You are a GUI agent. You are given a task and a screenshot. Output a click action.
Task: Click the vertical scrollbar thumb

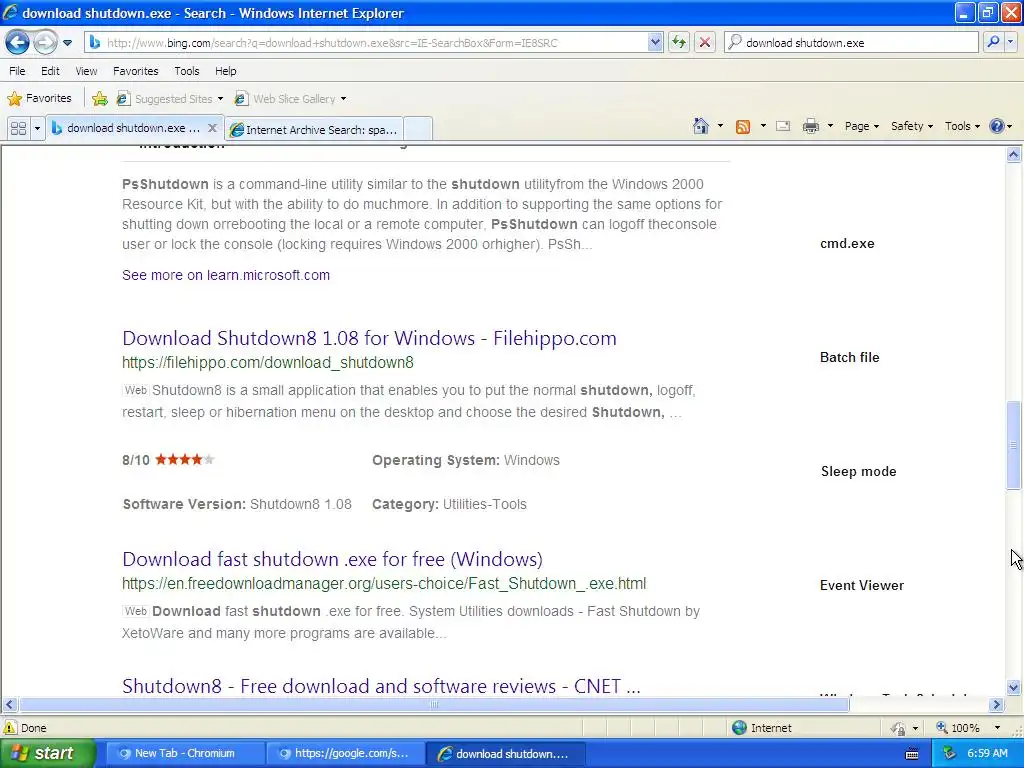tap(1014, 445)
